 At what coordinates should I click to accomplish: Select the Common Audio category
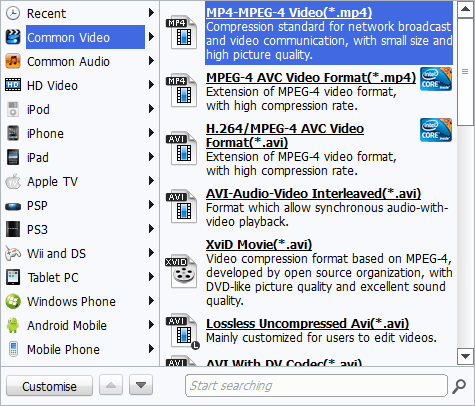coord(68,62)
